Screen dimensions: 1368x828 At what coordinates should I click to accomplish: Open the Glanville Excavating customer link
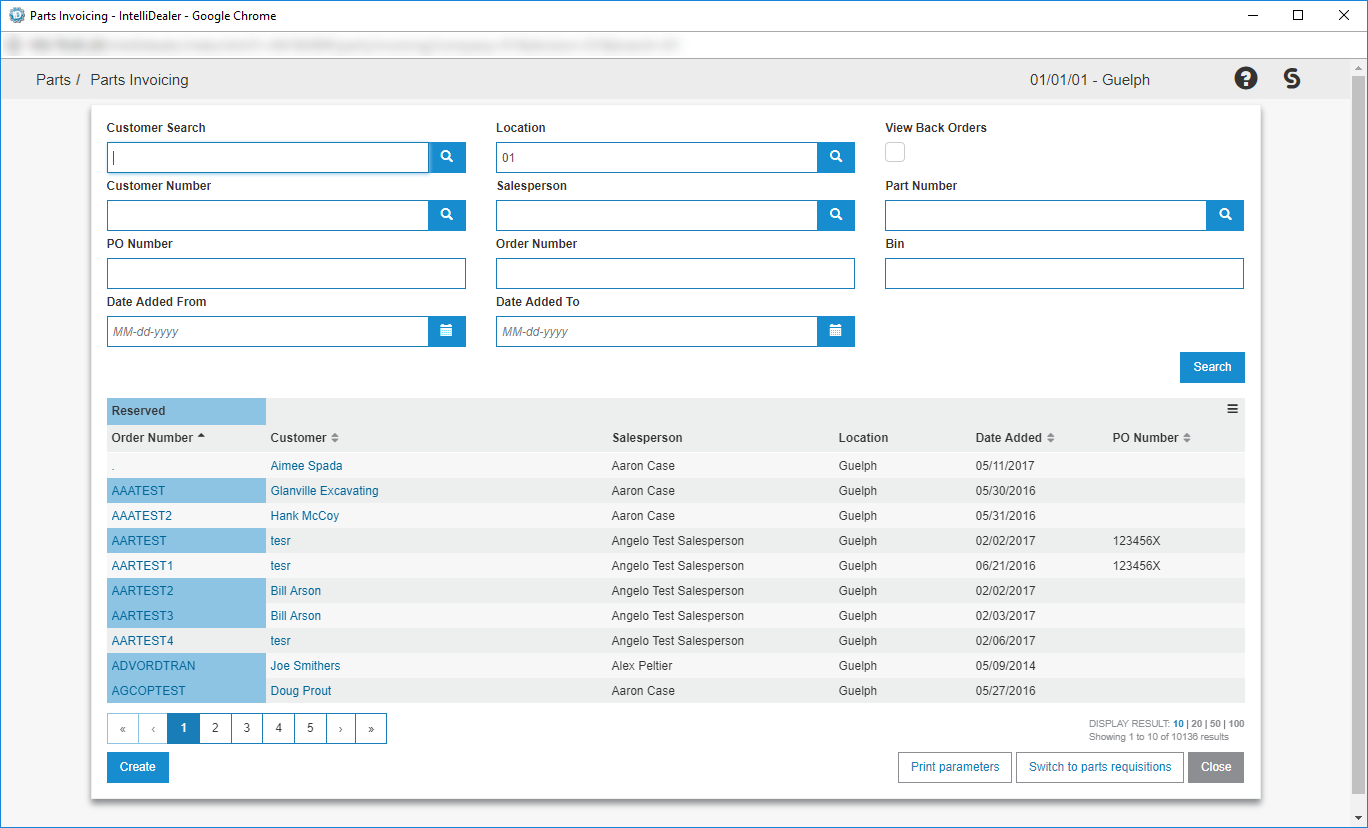tap(324, 491)
